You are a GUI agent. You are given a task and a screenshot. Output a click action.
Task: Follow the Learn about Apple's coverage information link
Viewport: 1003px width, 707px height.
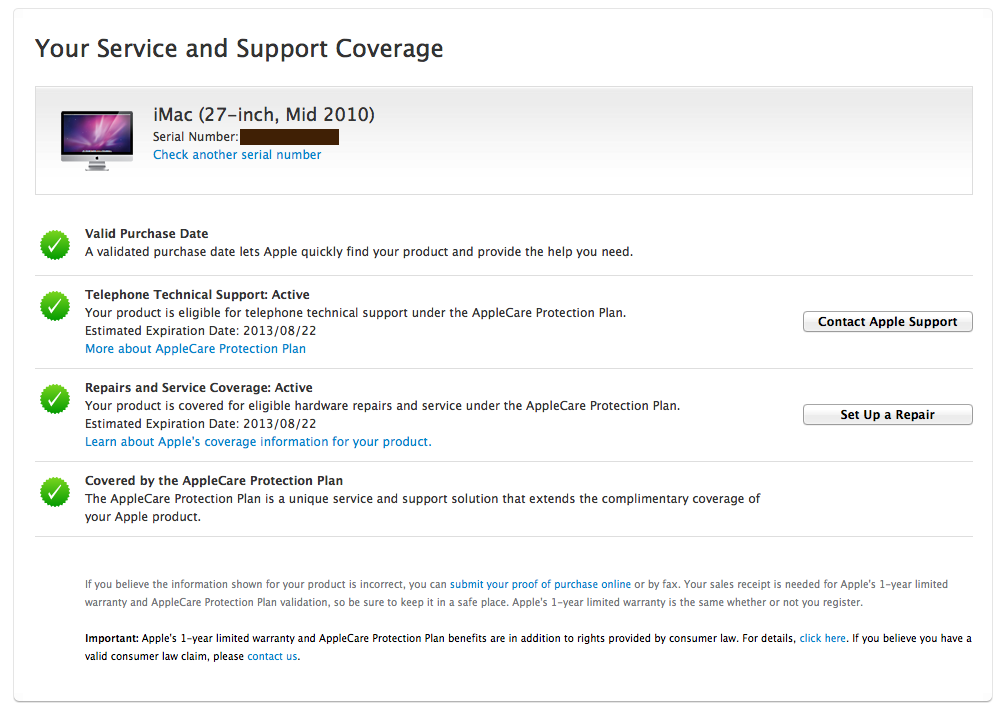(258, 442)
